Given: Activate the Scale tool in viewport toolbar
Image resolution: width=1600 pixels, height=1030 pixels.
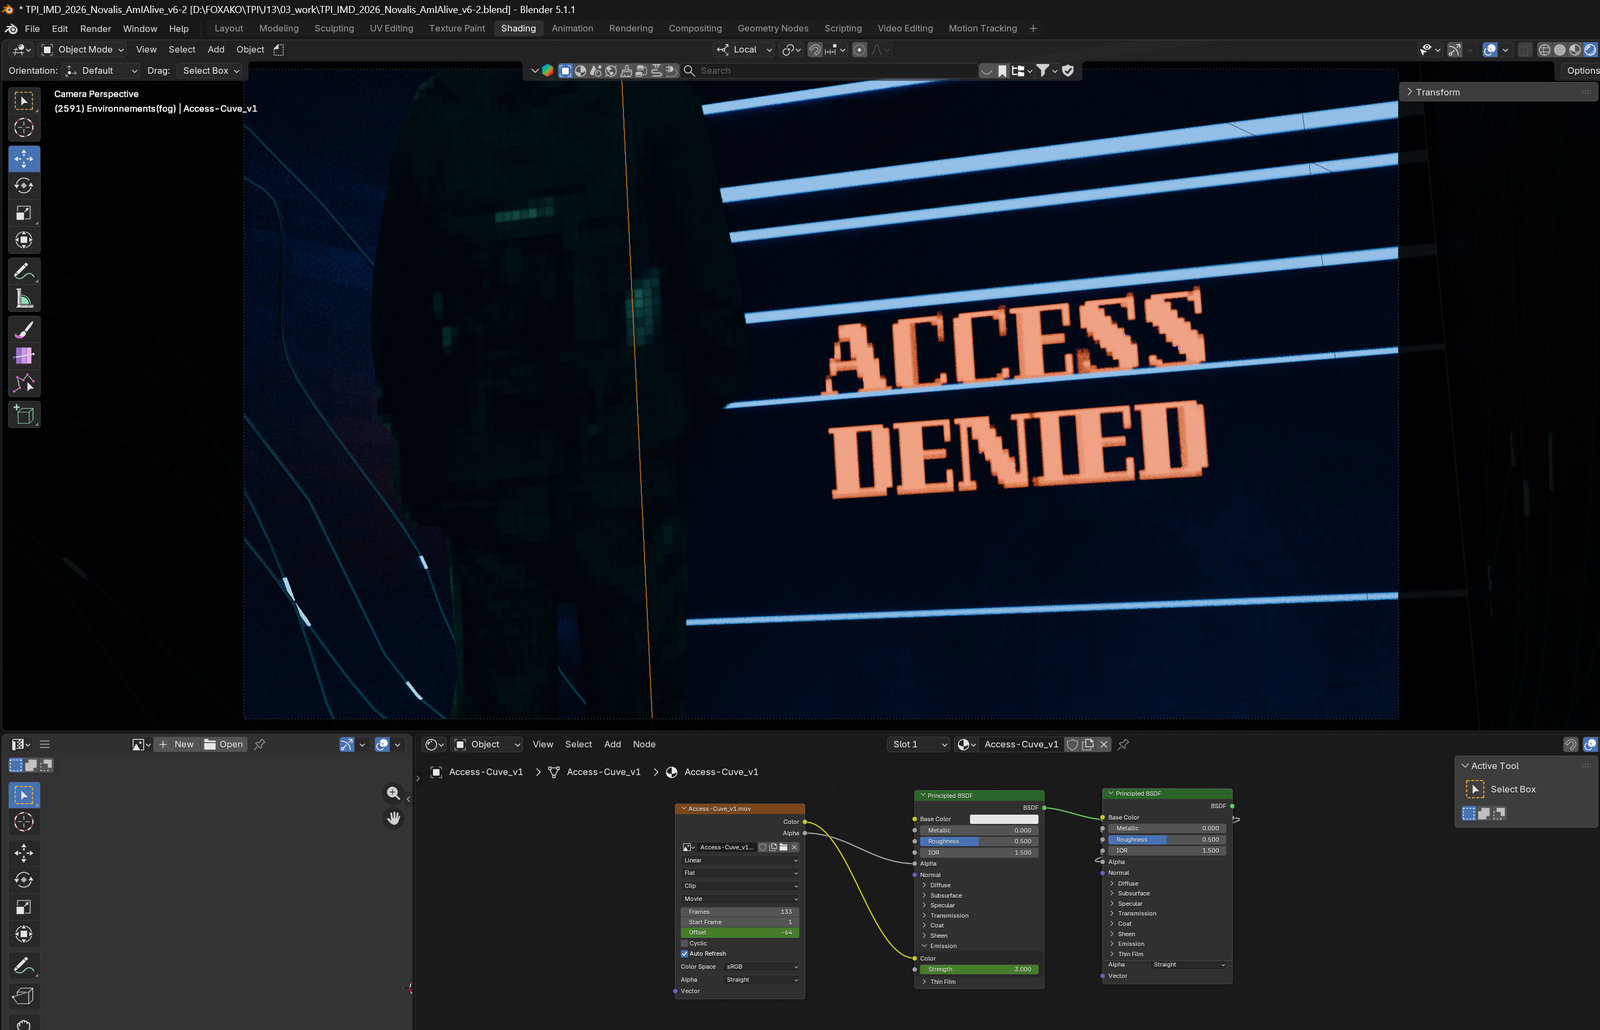Looking at the screenshot, I should 24,212.
